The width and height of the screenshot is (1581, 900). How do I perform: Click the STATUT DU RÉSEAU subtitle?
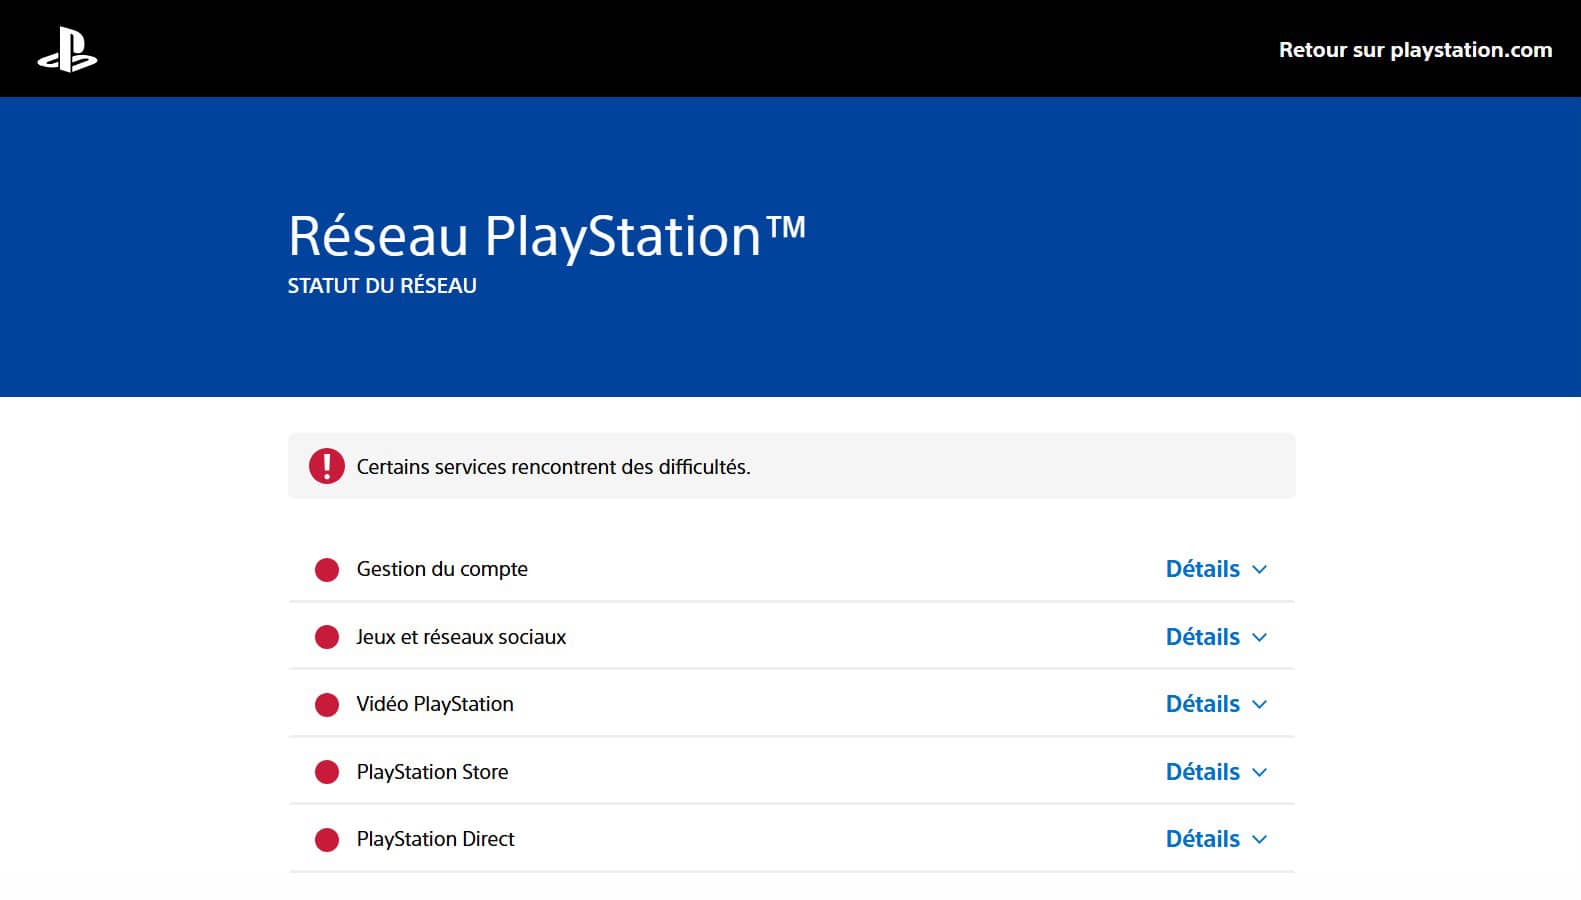click(x=382, y=286)
